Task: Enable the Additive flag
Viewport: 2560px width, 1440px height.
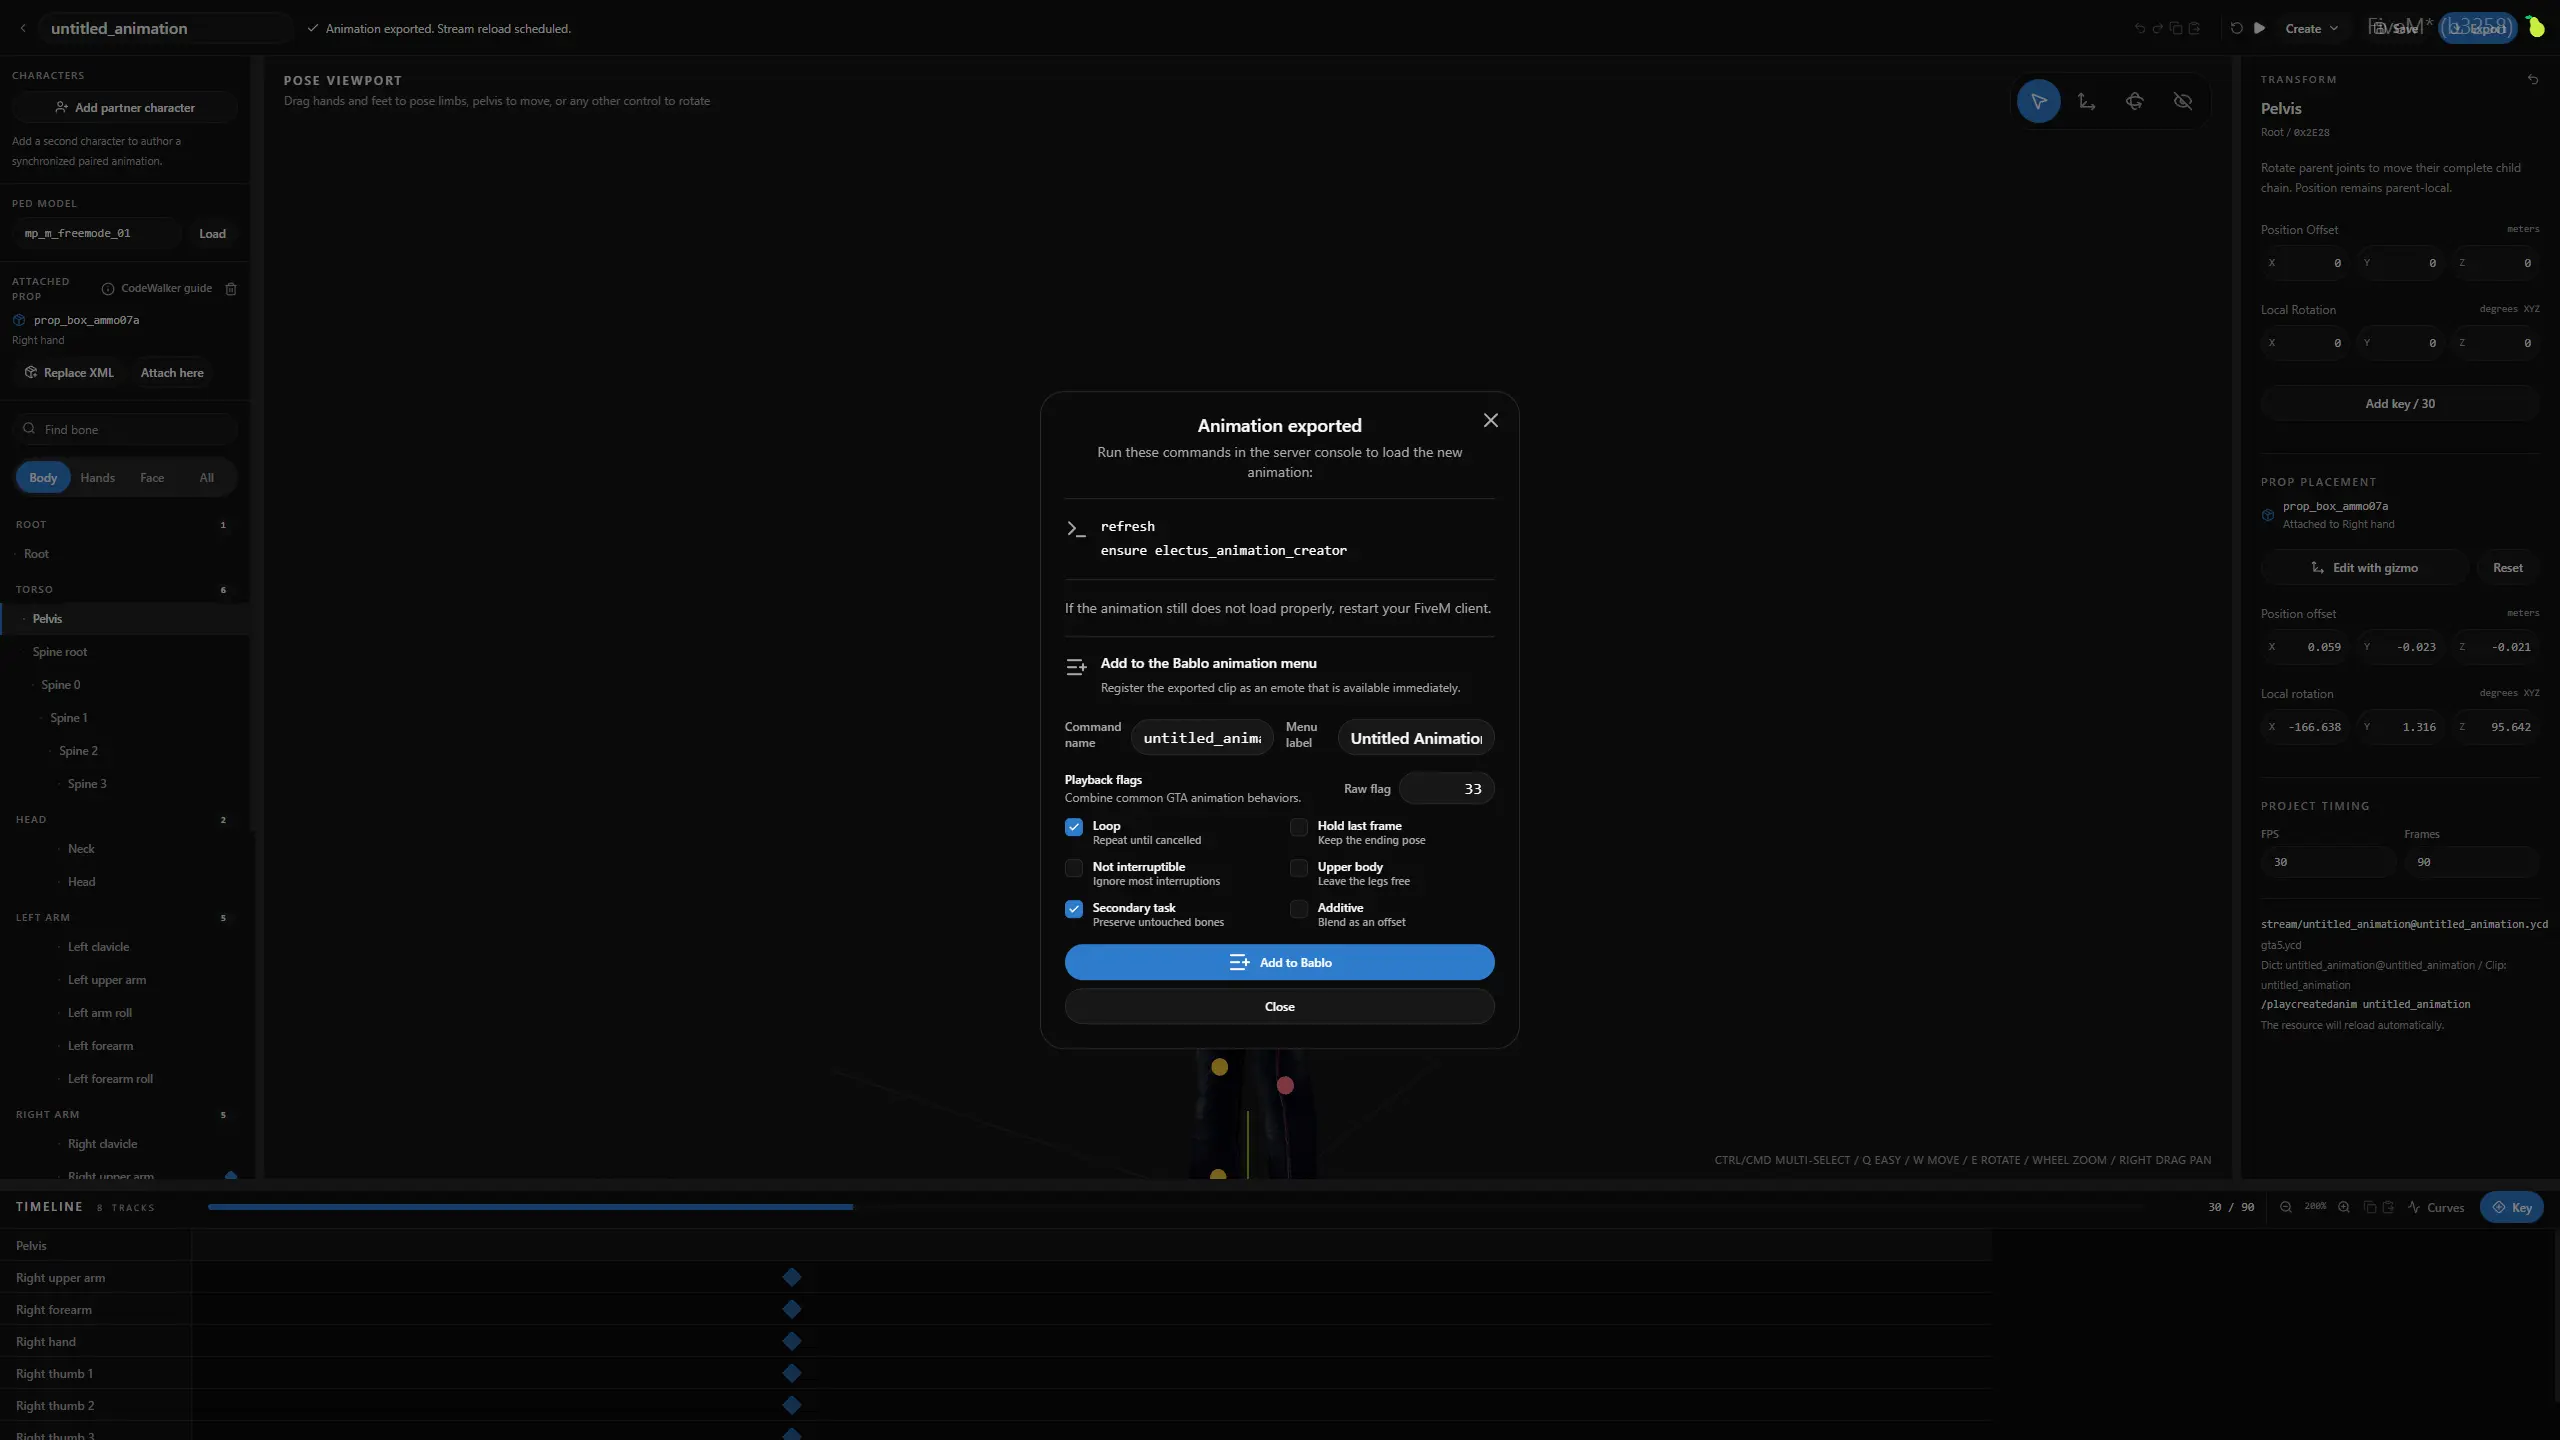Action: pos(1299,909)
